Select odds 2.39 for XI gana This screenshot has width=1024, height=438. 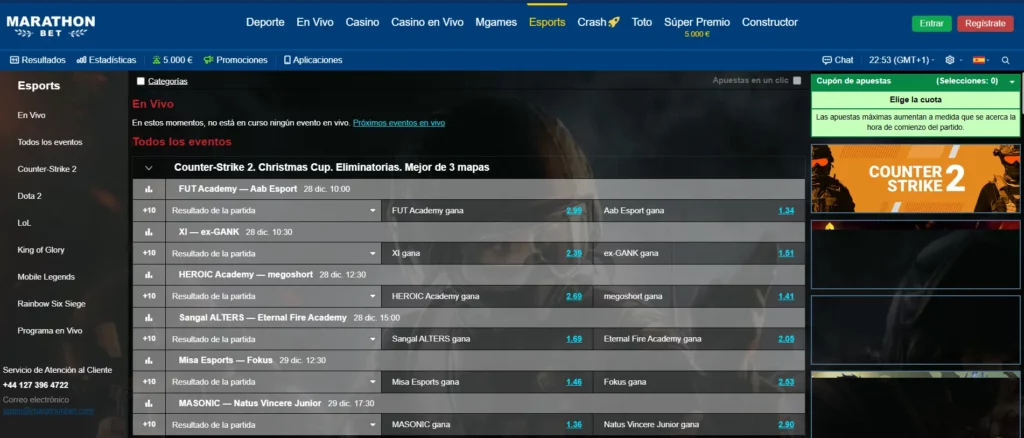pos(574,253)
